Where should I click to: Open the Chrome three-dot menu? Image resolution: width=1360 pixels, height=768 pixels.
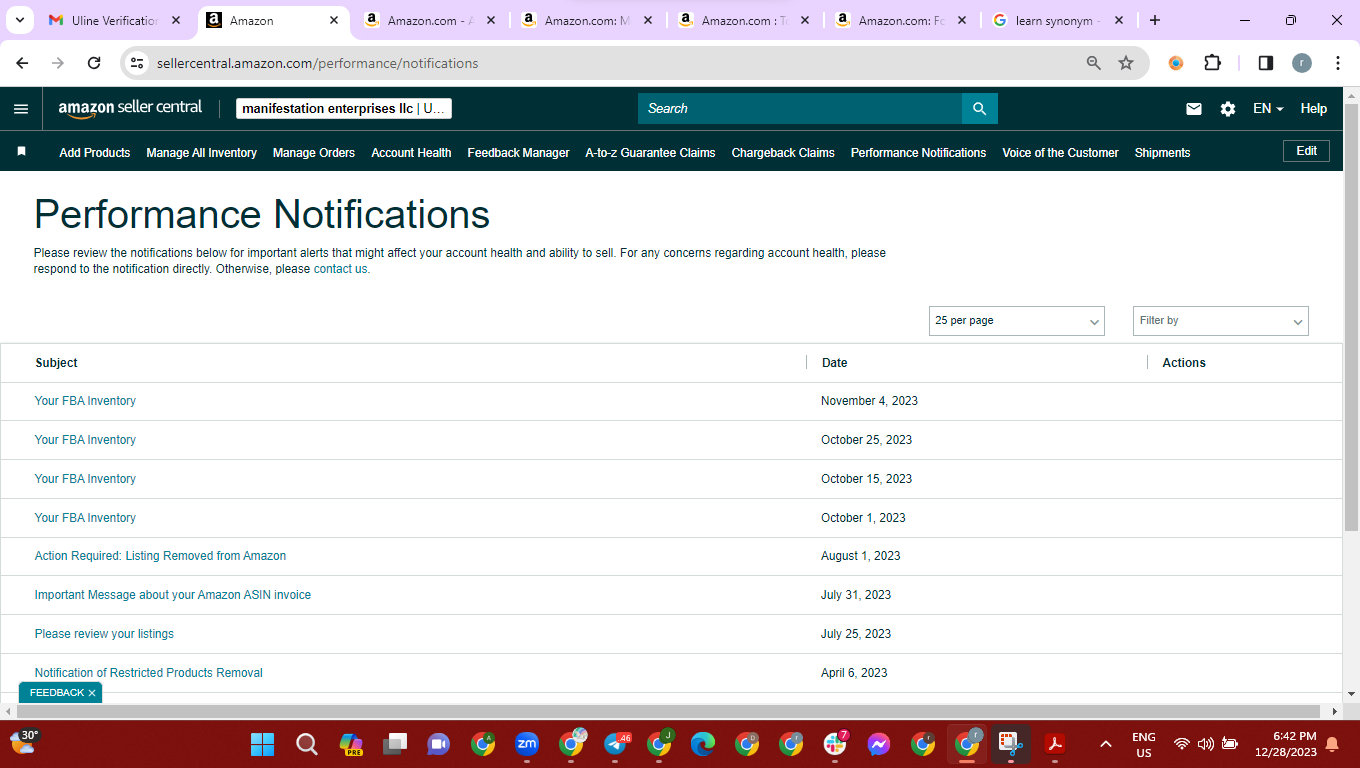tap(1338, 63)
